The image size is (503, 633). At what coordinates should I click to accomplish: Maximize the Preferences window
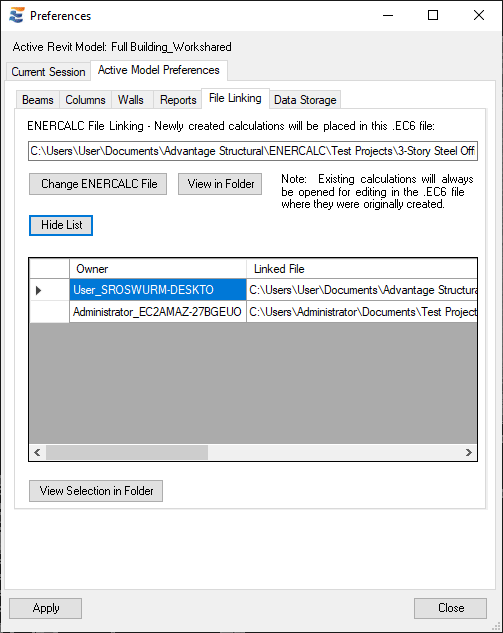tap(433, 15)
